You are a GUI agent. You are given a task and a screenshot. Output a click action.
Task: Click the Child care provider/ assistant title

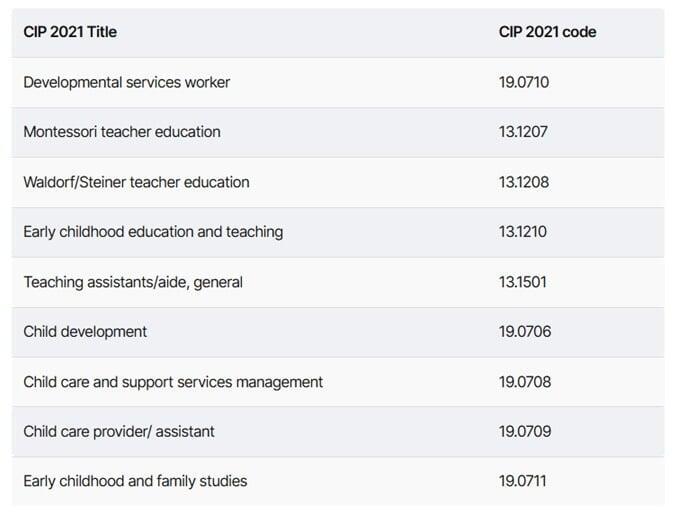(119, 431)
